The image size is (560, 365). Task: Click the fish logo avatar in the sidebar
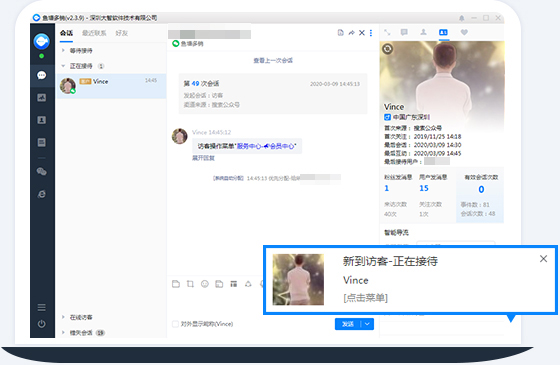[41, 41]
